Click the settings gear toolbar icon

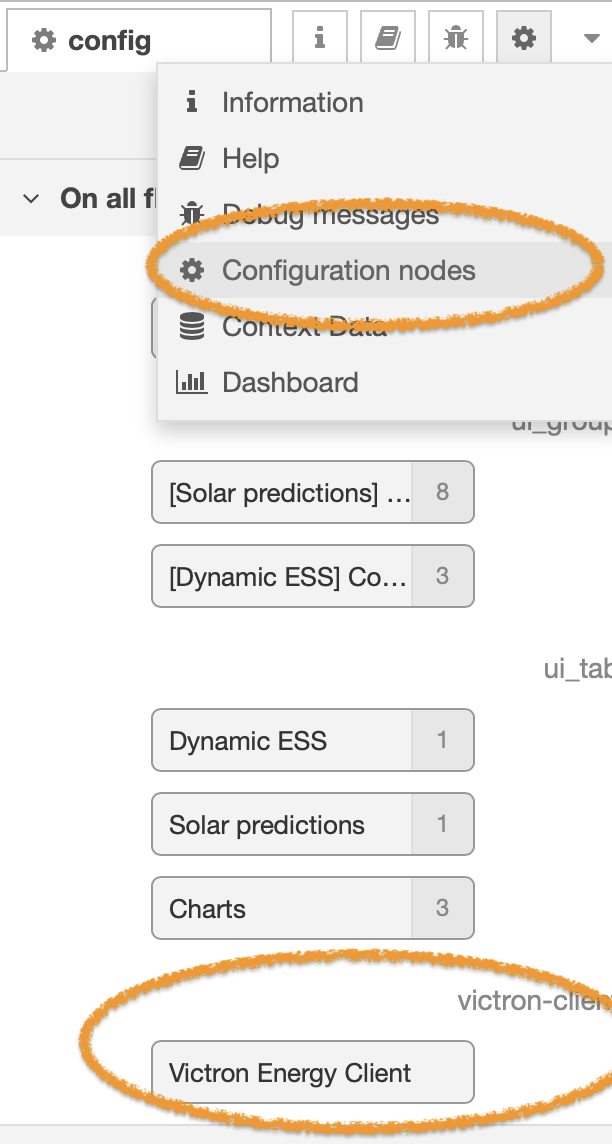pos(523,36)
